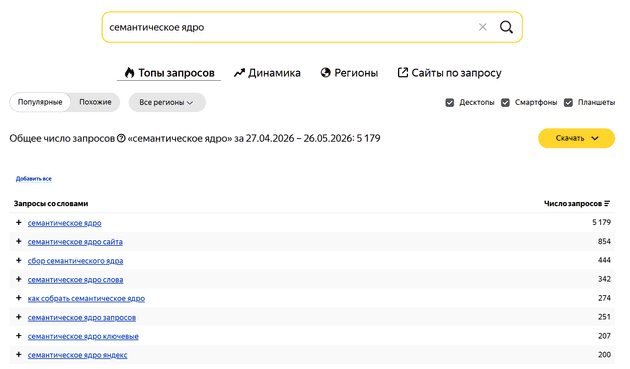Screen dimensions: 630x369
Task: Select the Популярные toggle option
Action: tap(40, 102)
